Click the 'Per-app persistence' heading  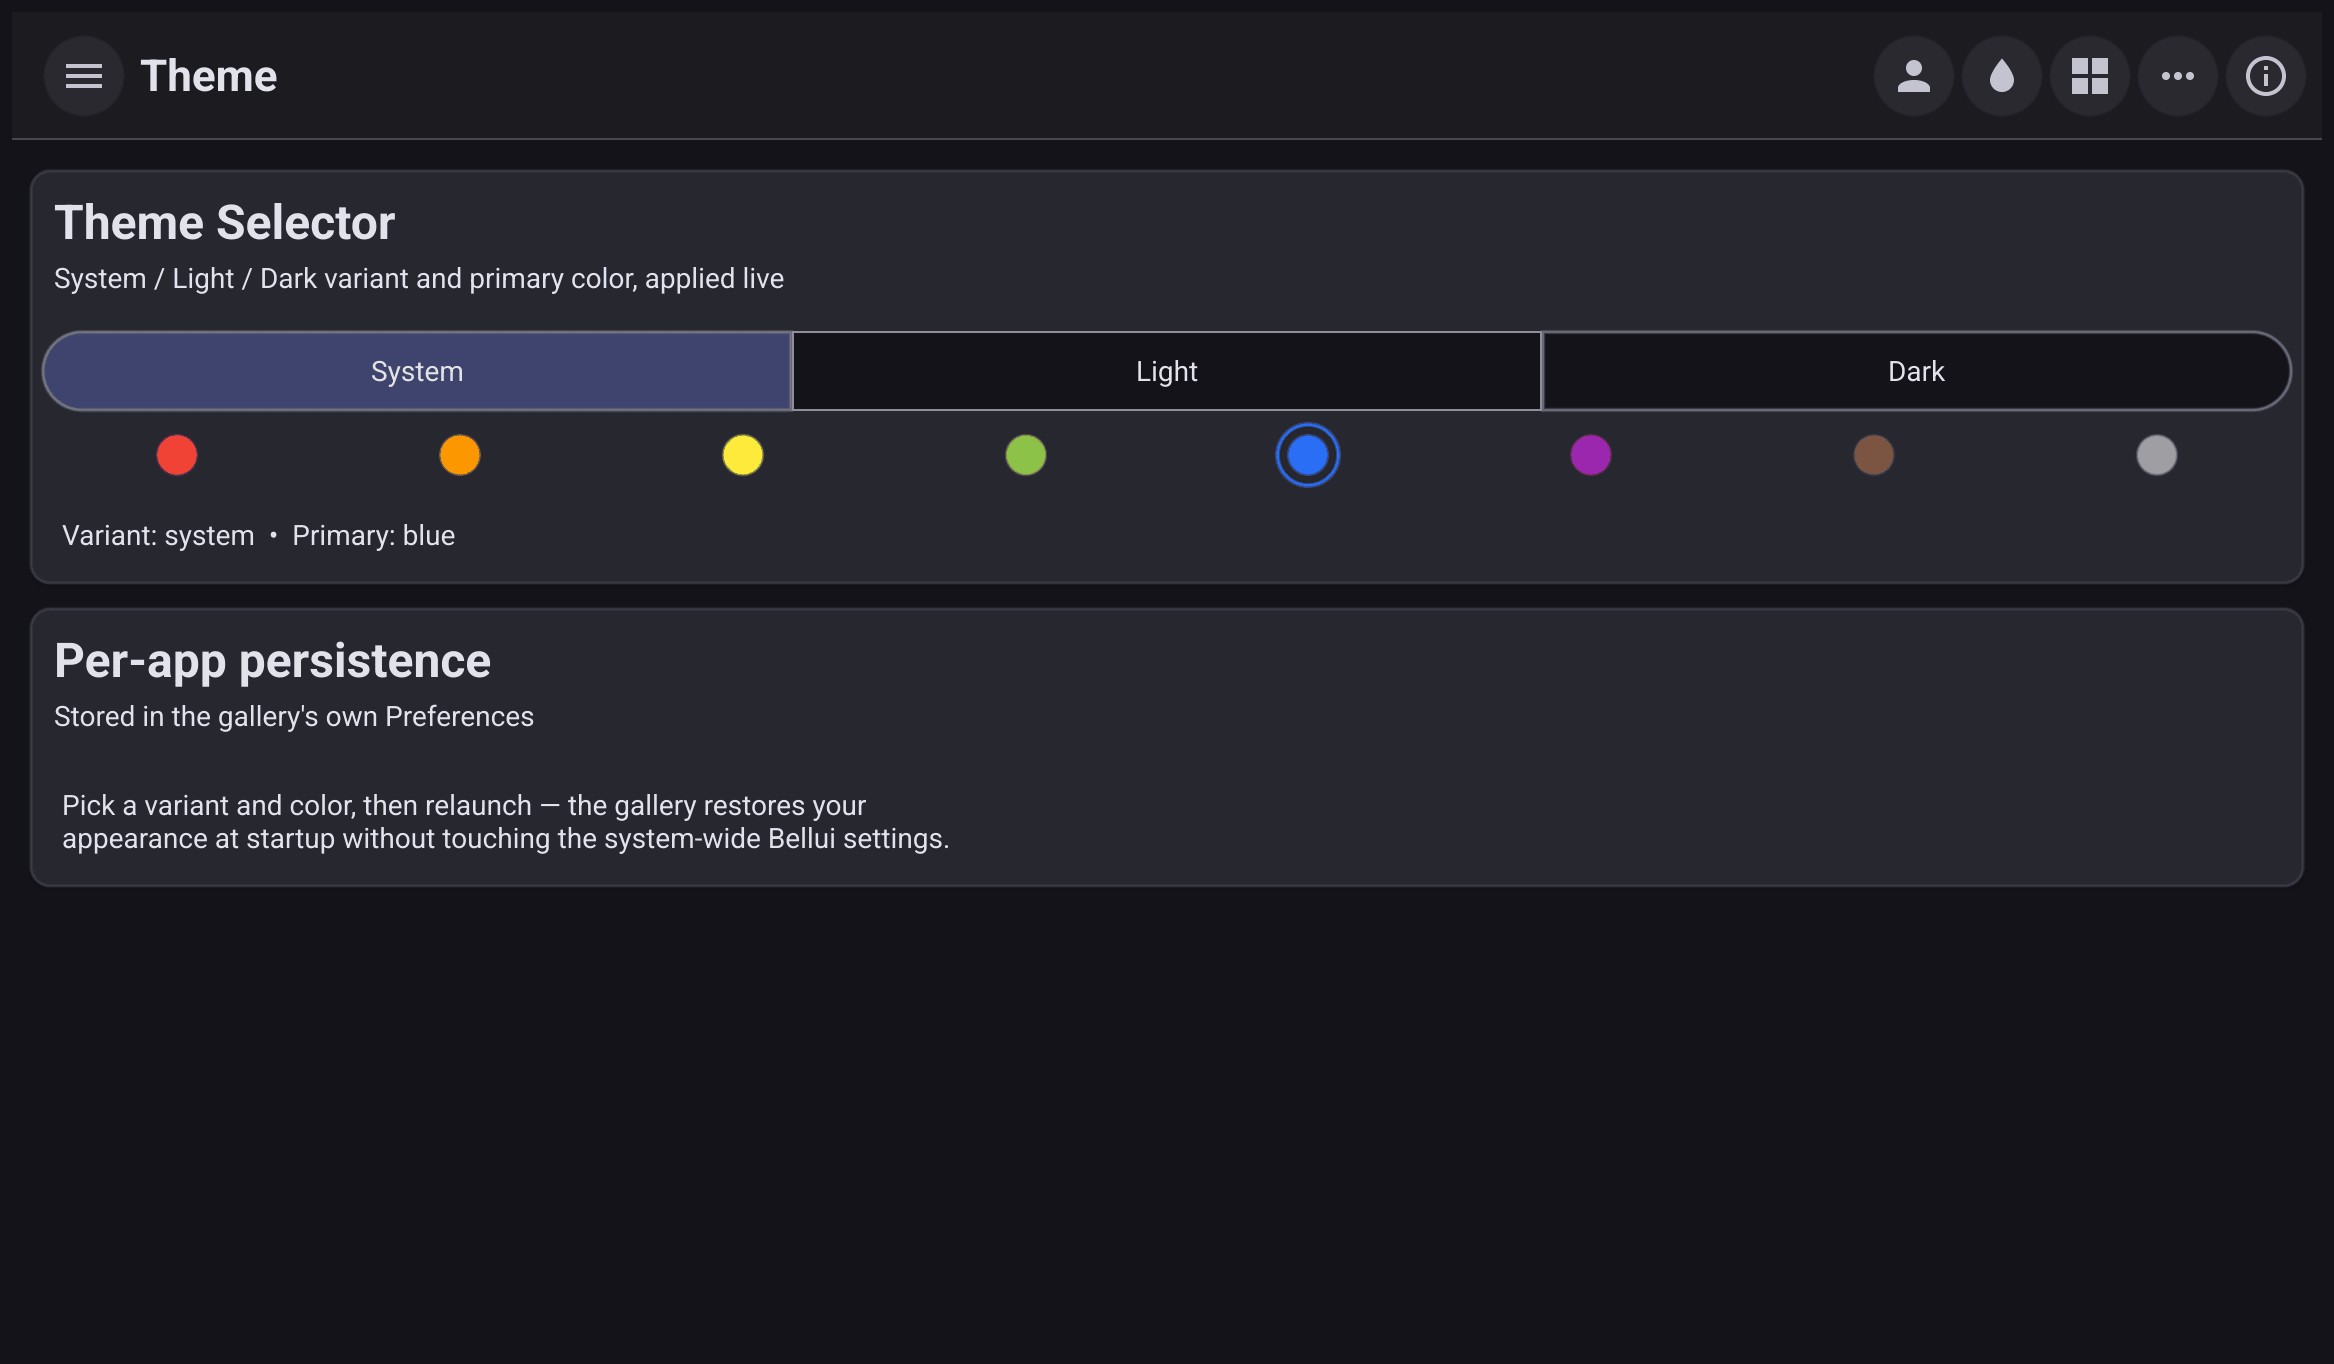click(272, 661)
